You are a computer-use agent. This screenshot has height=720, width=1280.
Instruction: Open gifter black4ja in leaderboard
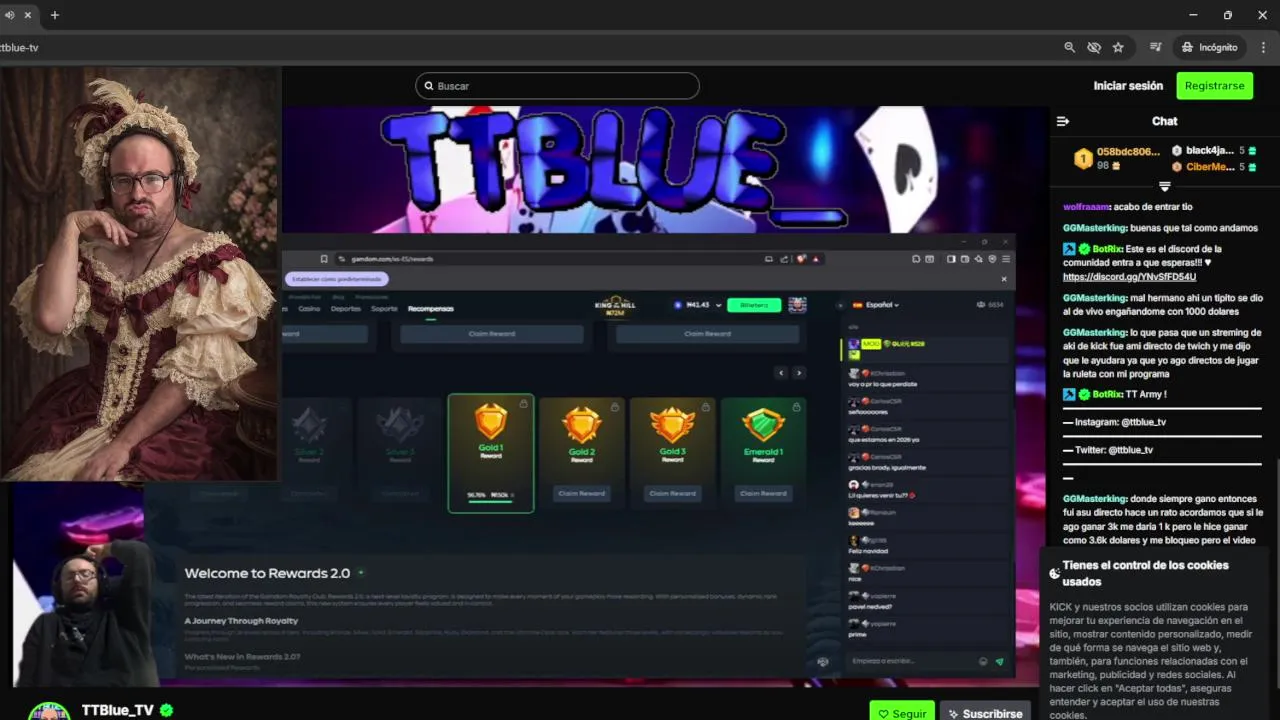coord(1209,151)
